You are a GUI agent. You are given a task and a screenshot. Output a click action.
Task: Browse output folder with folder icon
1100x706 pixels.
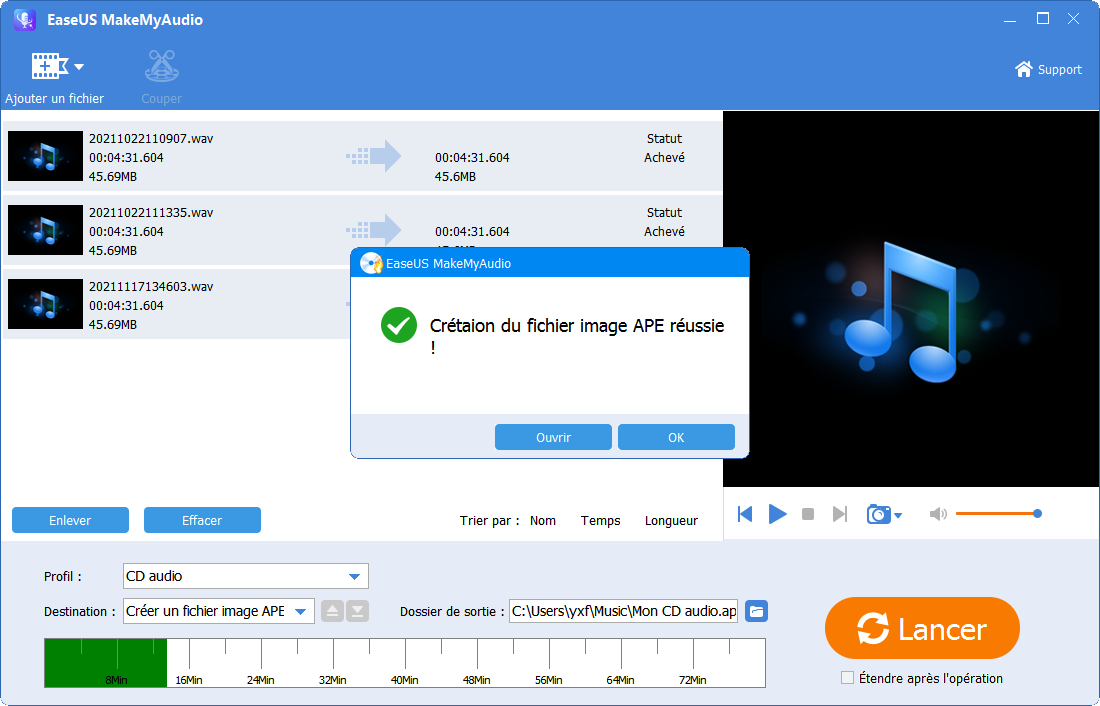coord(756,611)
